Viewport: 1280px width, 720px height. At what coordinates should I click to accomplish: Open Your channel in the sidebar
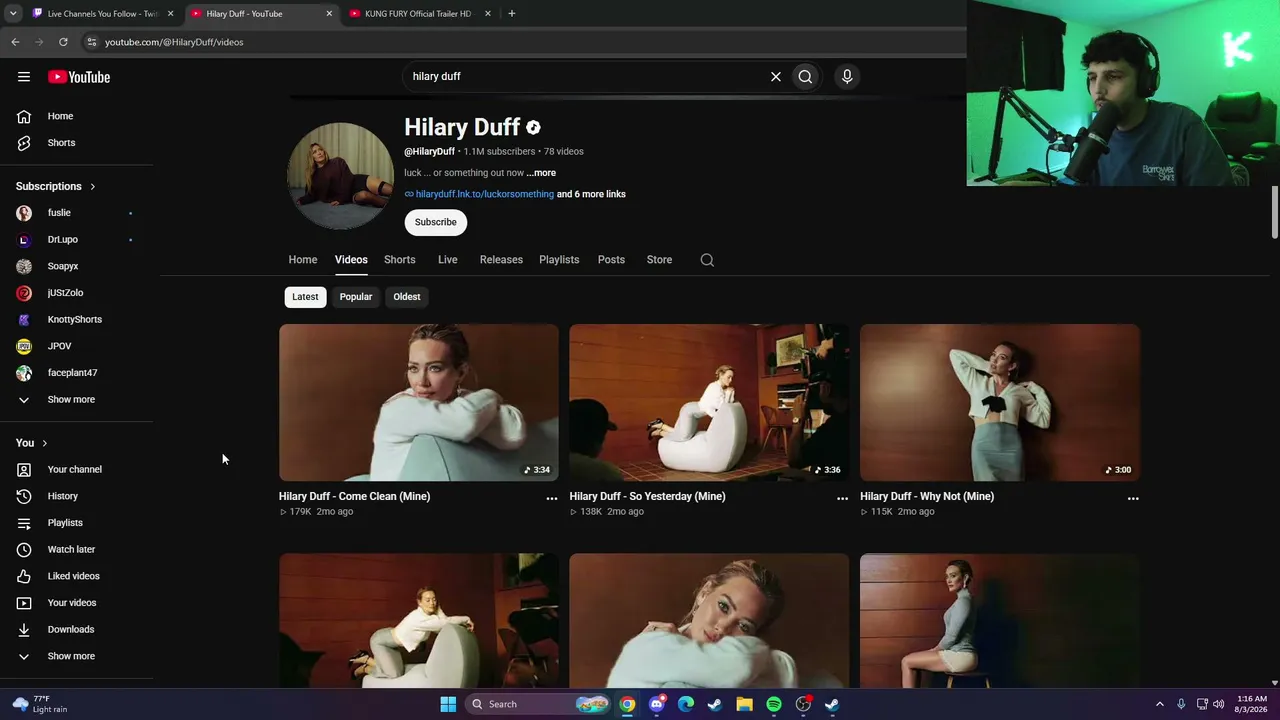pos(76,470)
